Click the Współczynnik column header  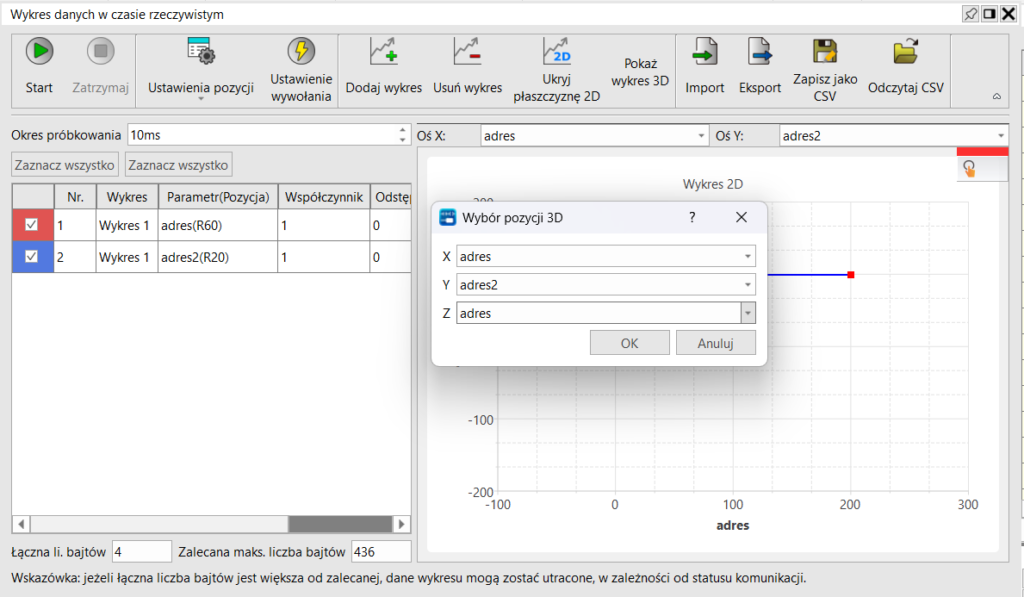click(x=324, y=197)
